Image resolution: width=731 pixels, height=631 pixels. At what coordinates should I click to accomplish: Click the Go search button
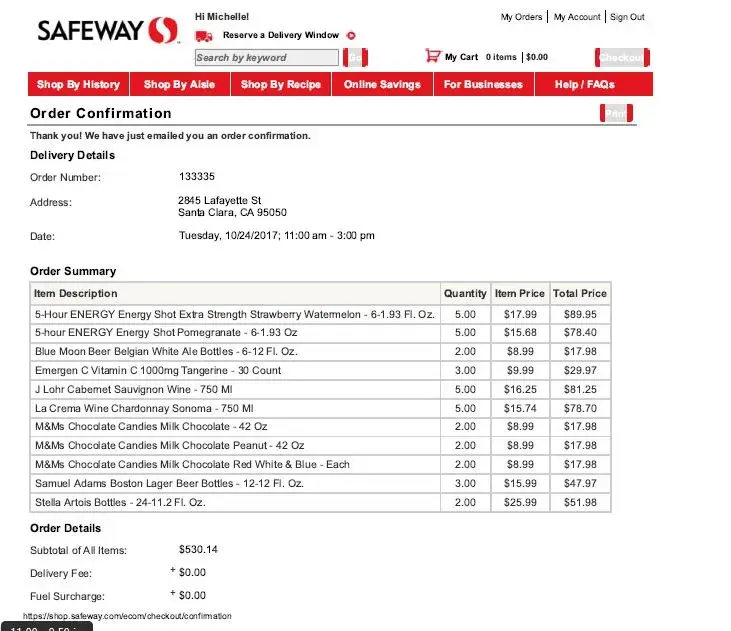[x=355, y=57]
